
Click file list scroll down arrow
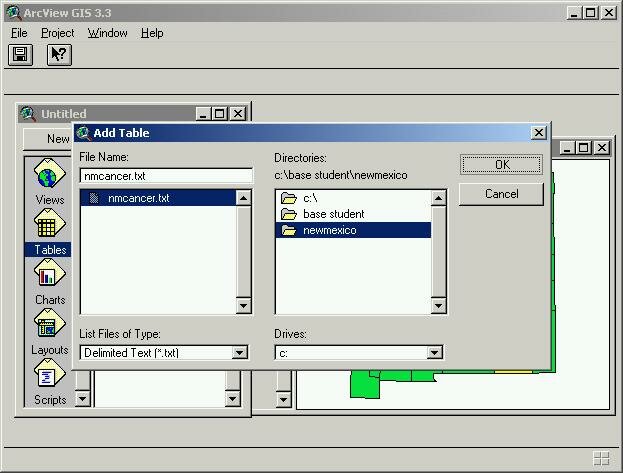point(243,306)
